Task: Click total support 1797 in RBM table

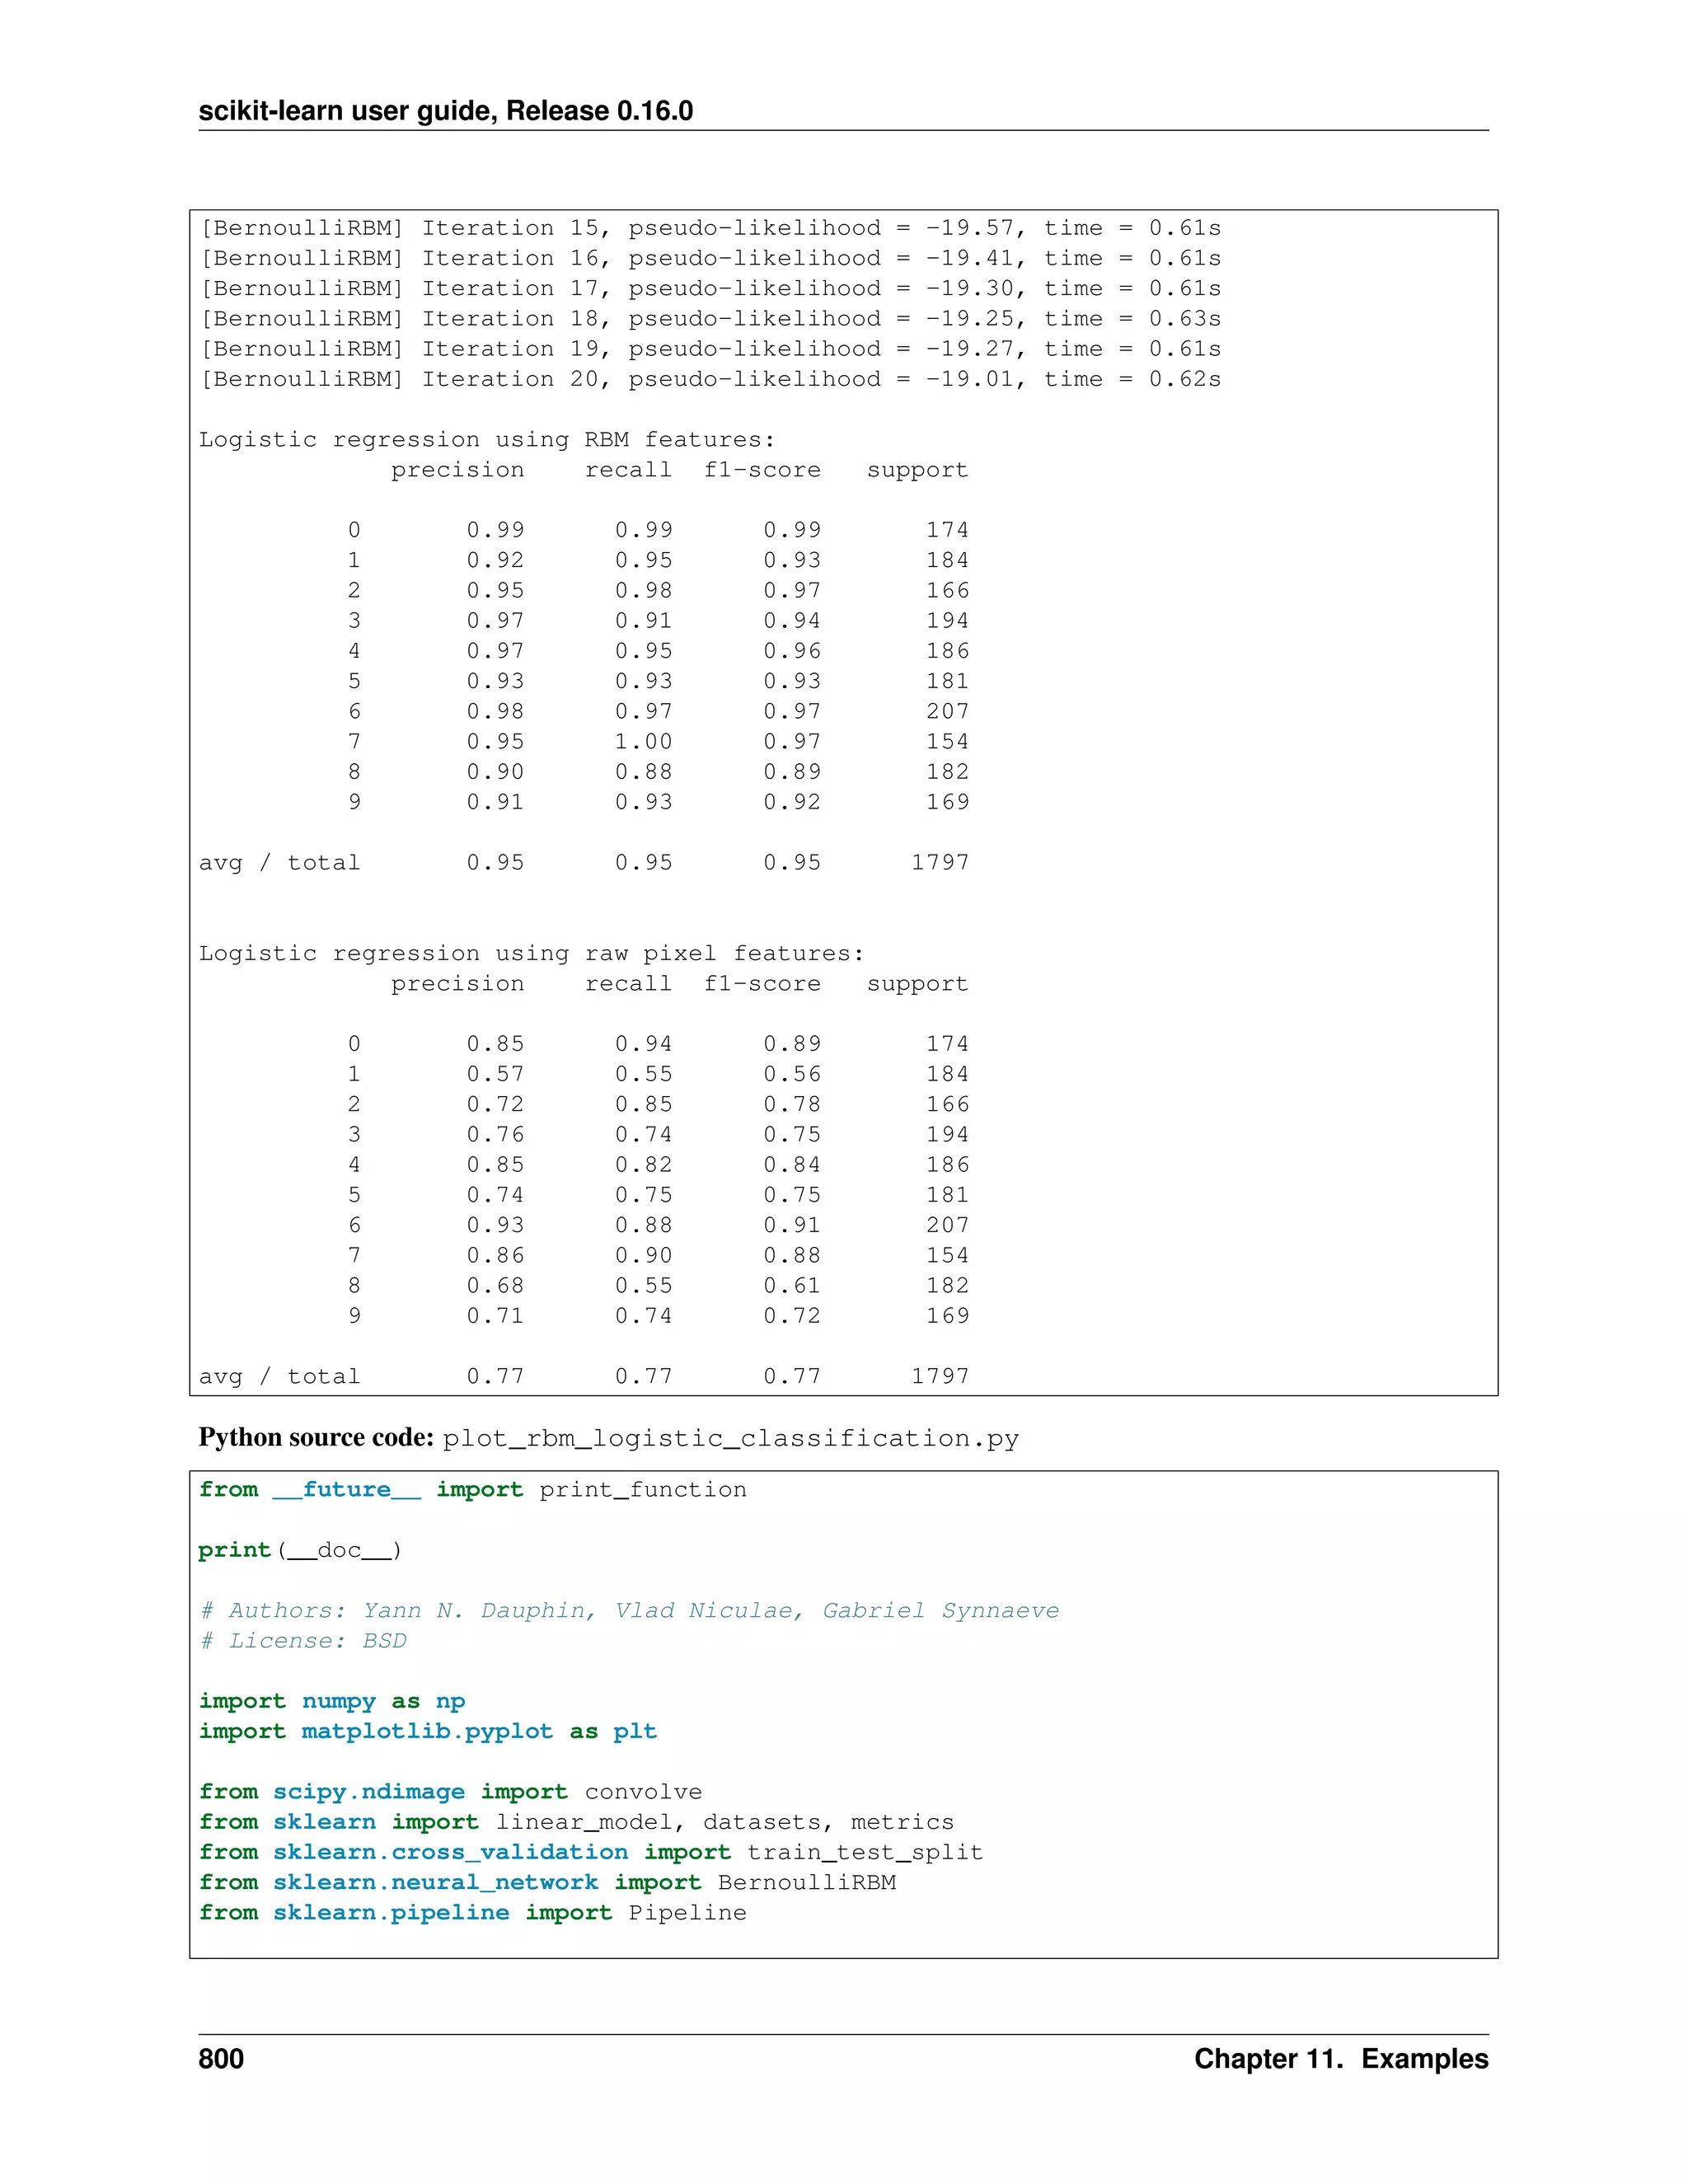Action: coord(940,862)
